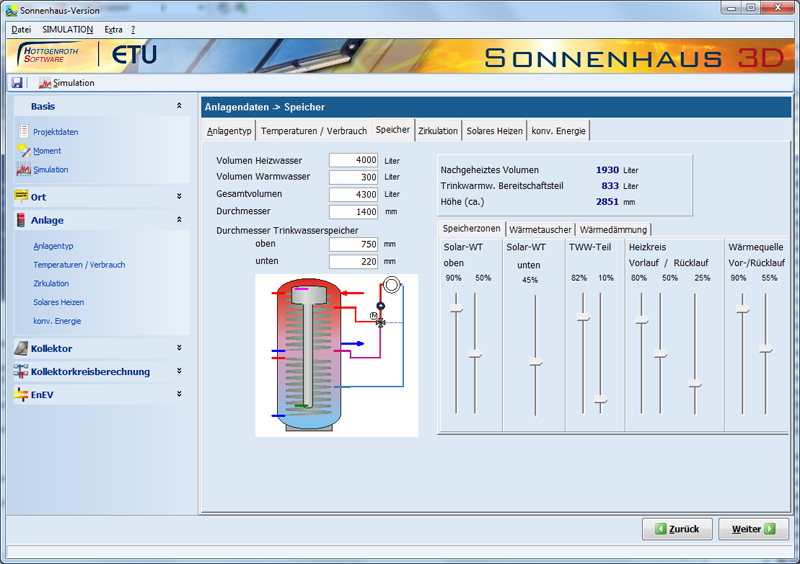Click the green arrow on Weiter button
This screenshot has height=564, width=800.
pos(770,529)
